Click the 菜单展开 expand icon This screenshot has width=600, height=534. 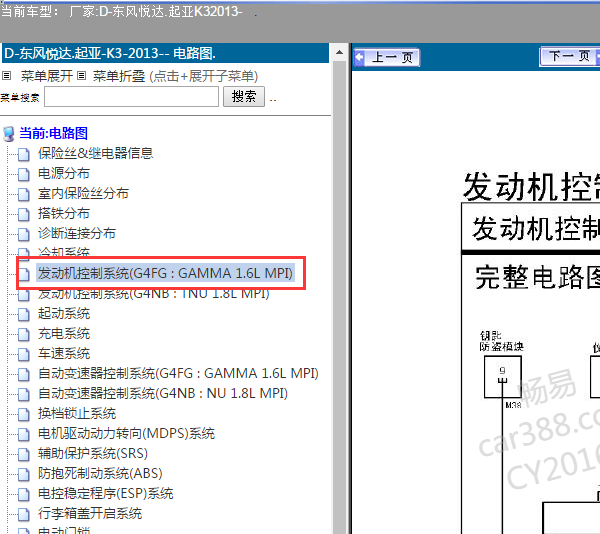click(x=6, y=76)
